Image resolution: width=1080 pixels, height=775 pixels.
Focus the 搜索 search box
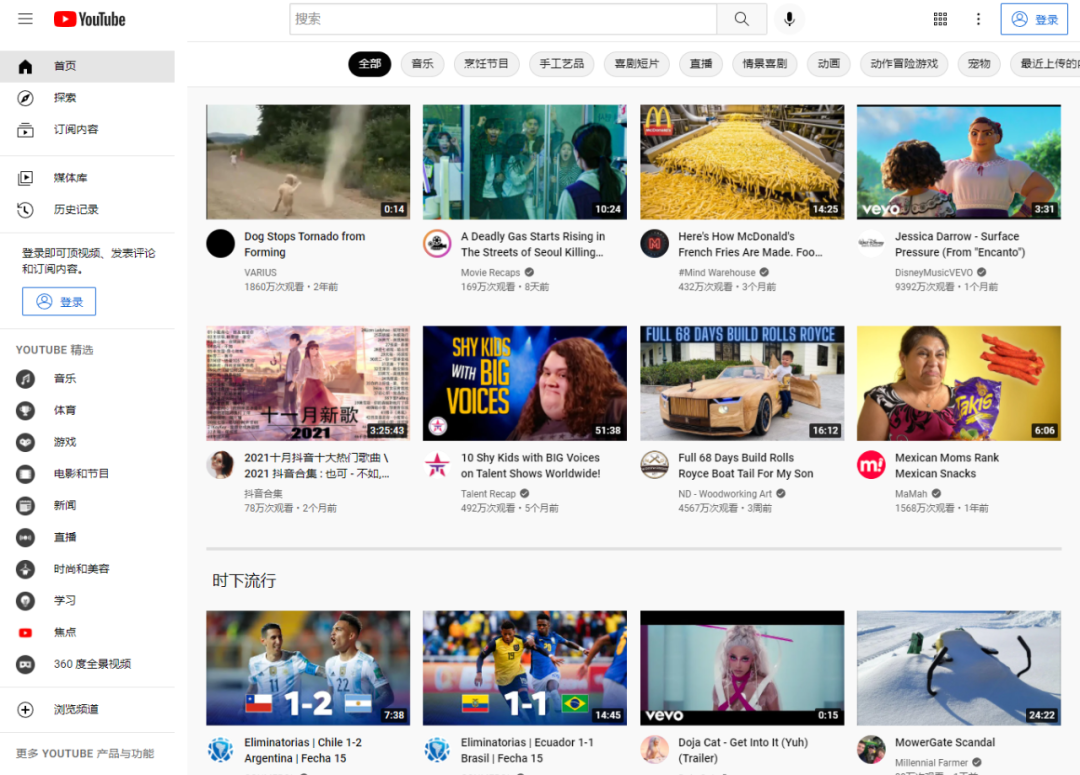(503, 19)
